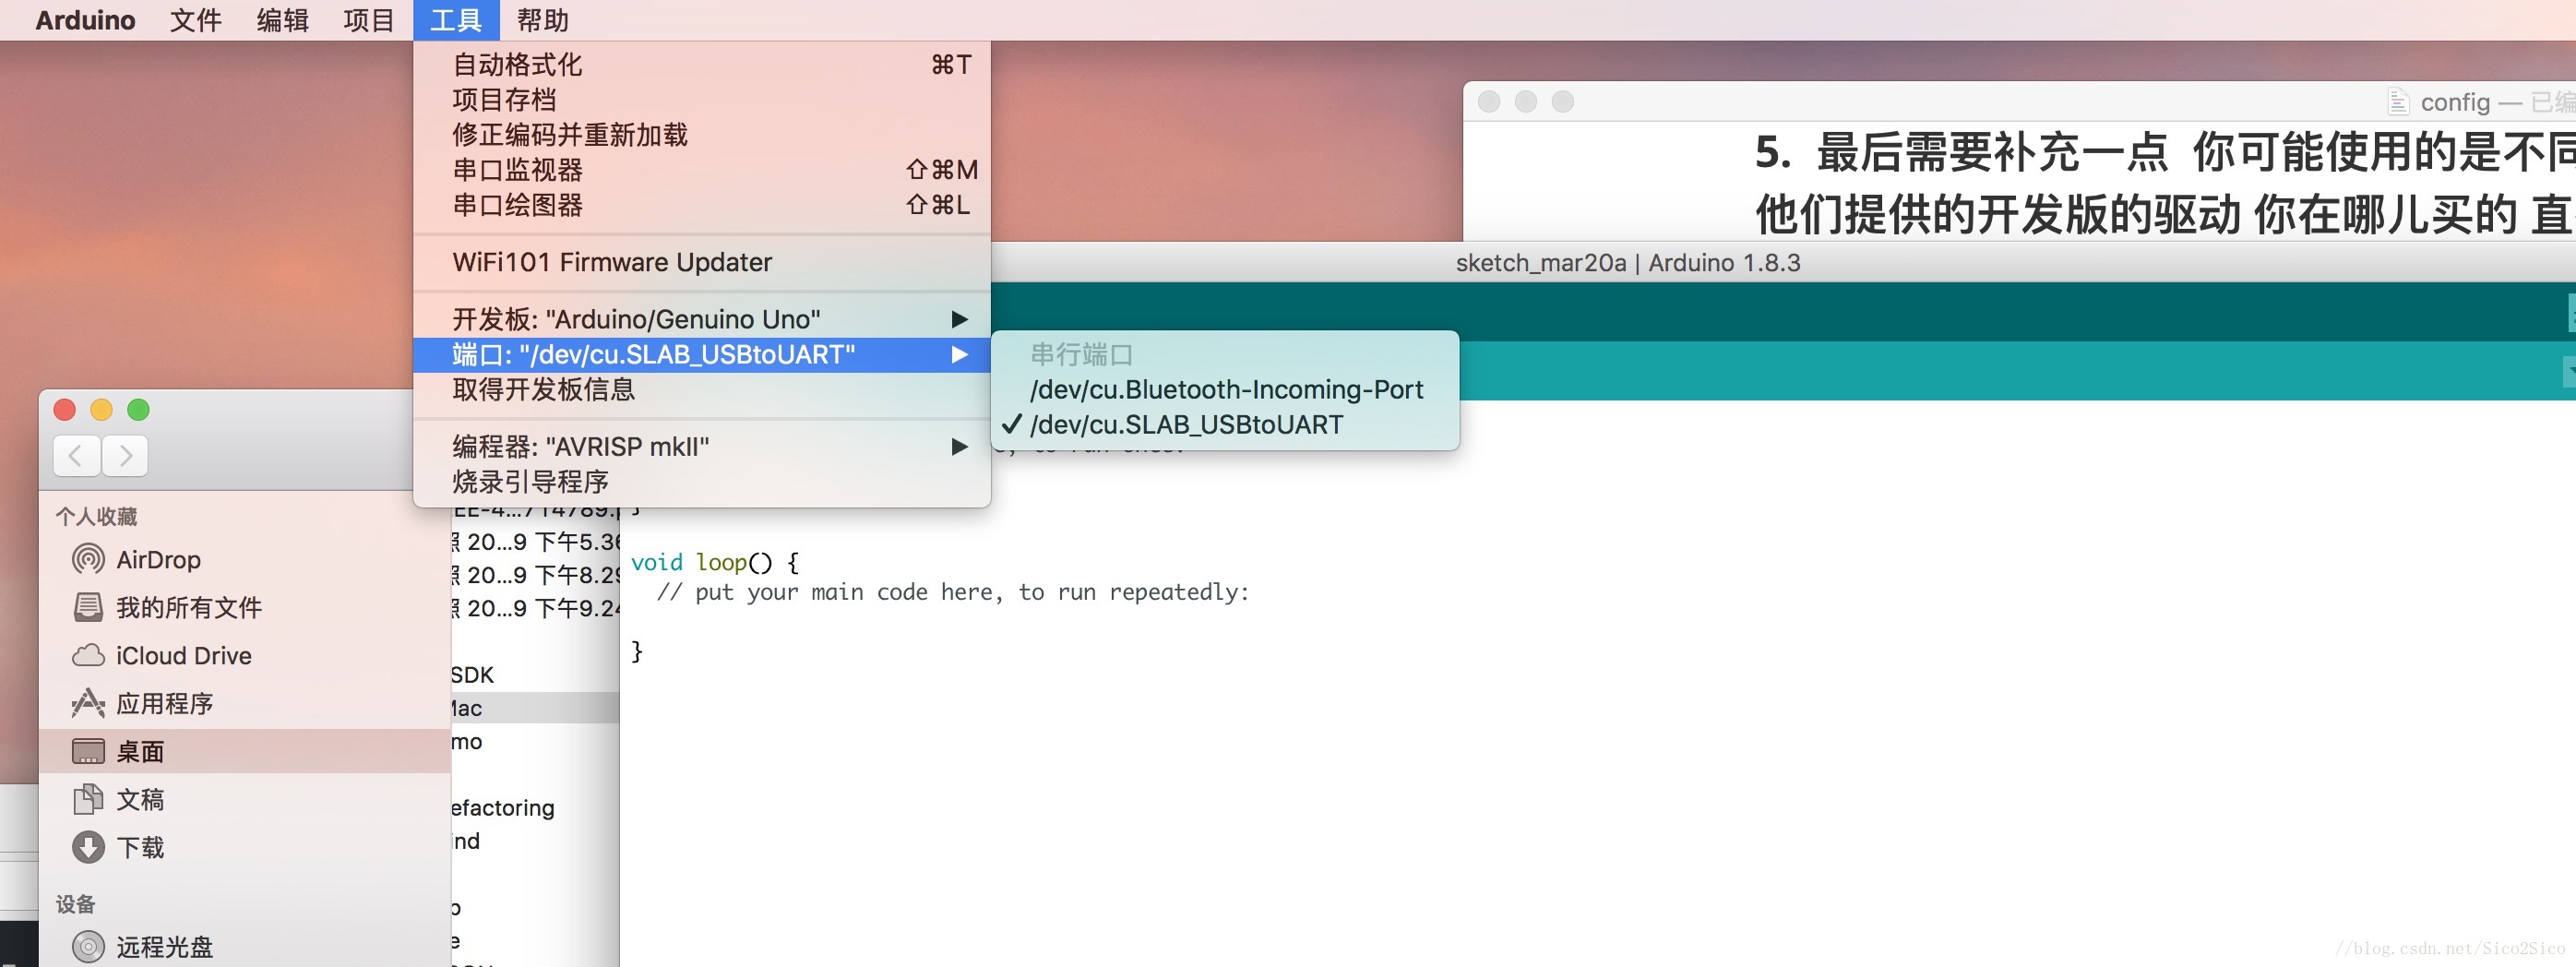Click step 5 text in config window
The width and height of the screenshot is (2576, 967).
pyautogui.click(x=2165, y=152)
